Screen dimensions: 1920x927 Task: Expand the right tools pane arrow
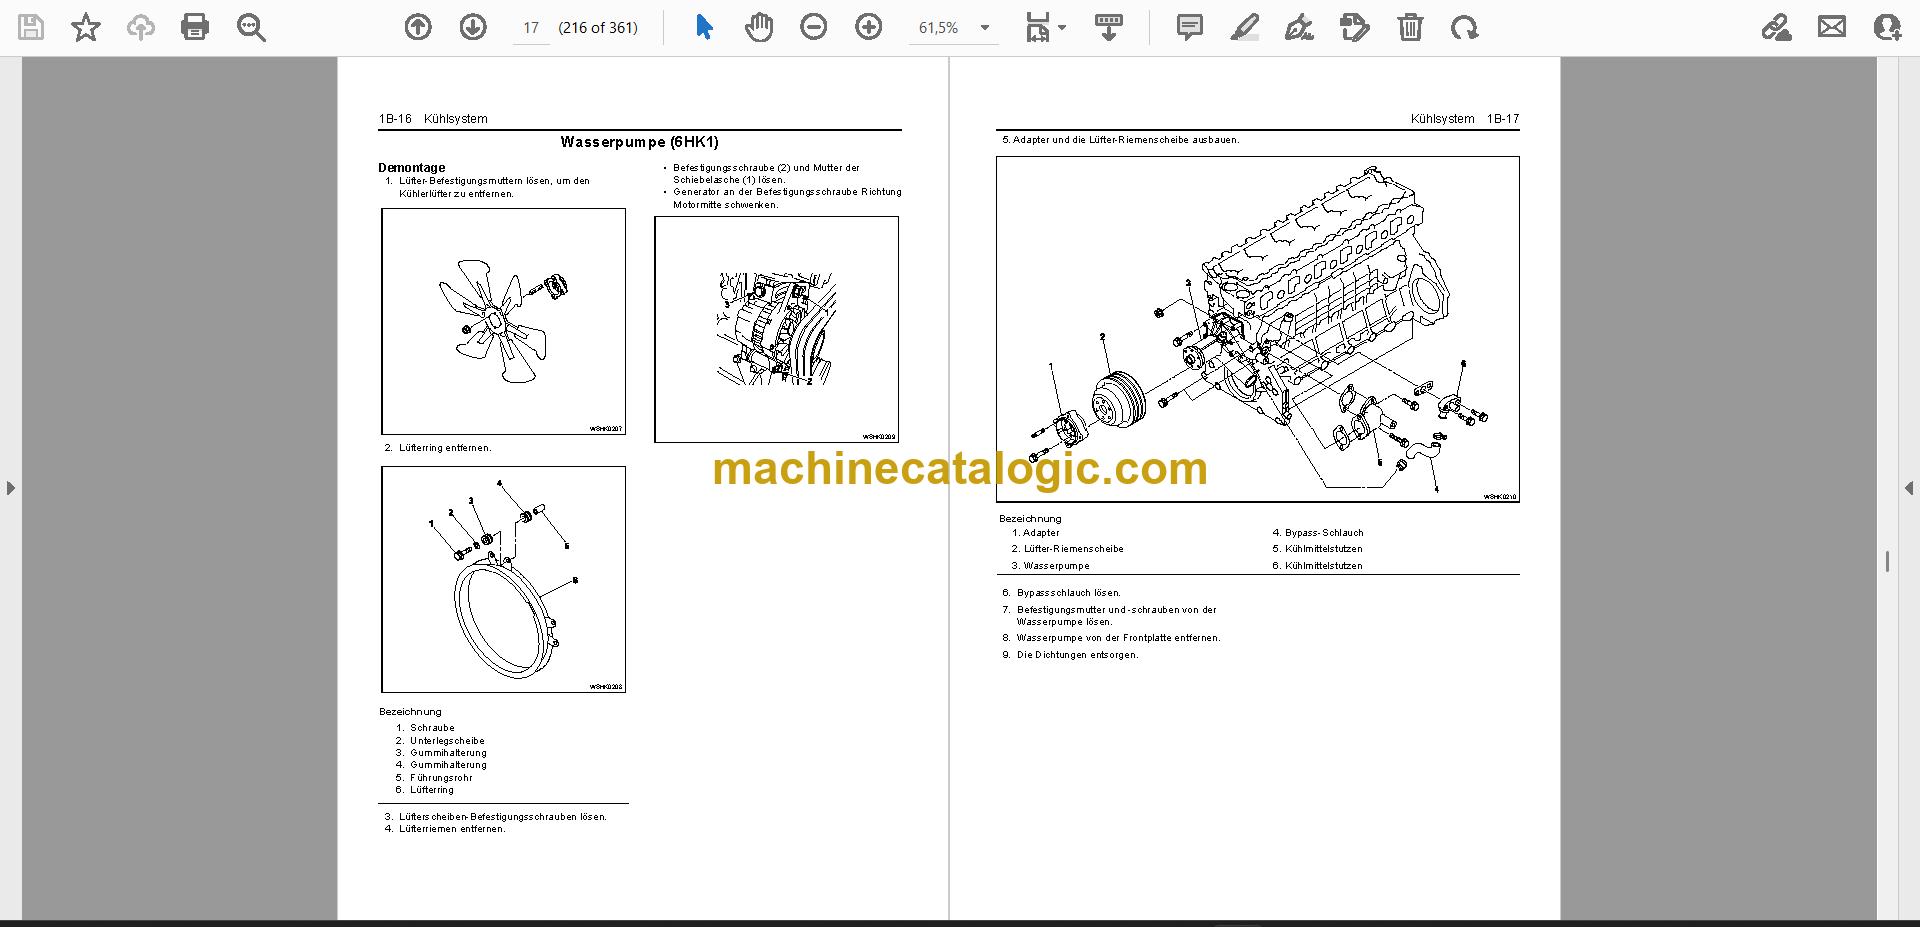tap(1909, 488)
